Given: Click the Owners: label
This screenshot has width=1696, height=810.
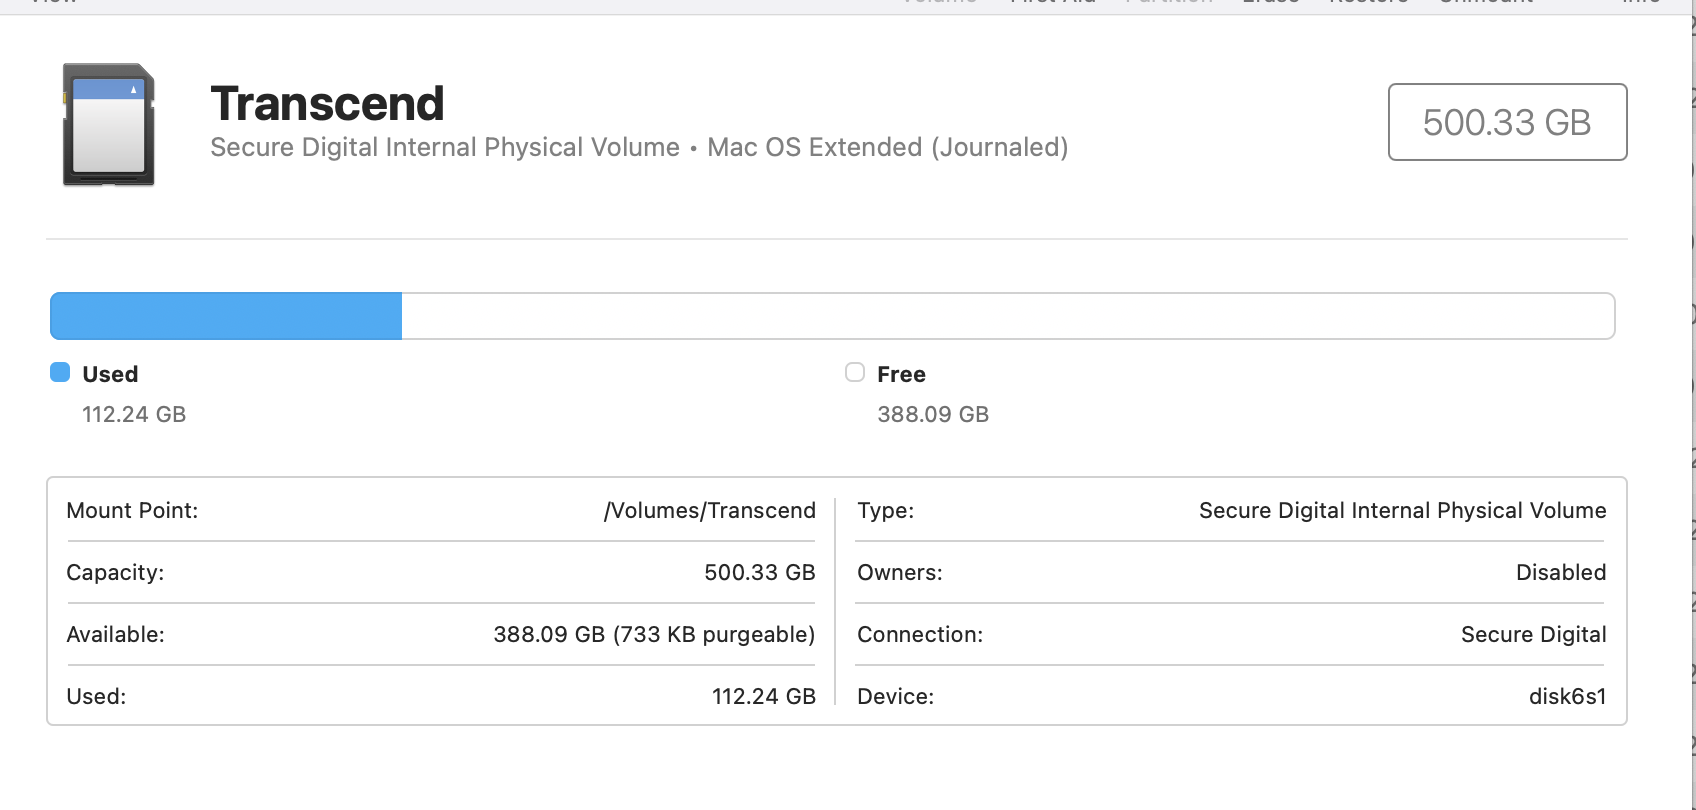Looking at the screenshot, I should pyautogui.click(x=900, y=572).
